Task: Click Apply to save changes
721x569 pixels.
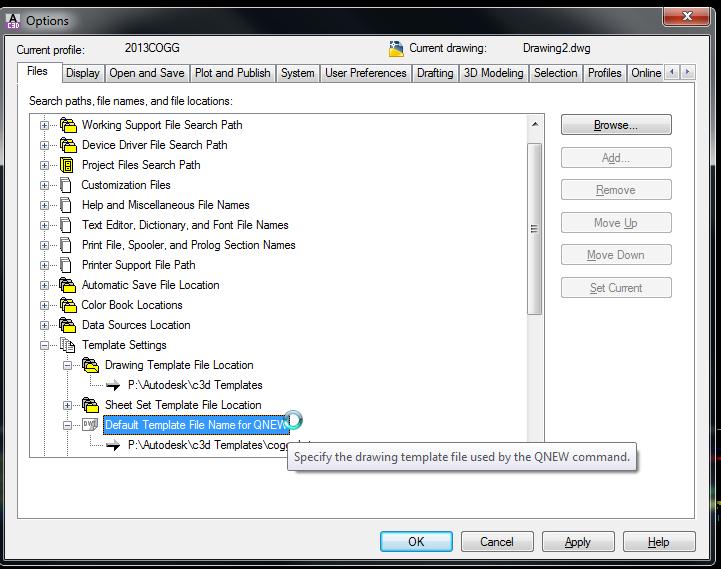Action: pos(578,541)
